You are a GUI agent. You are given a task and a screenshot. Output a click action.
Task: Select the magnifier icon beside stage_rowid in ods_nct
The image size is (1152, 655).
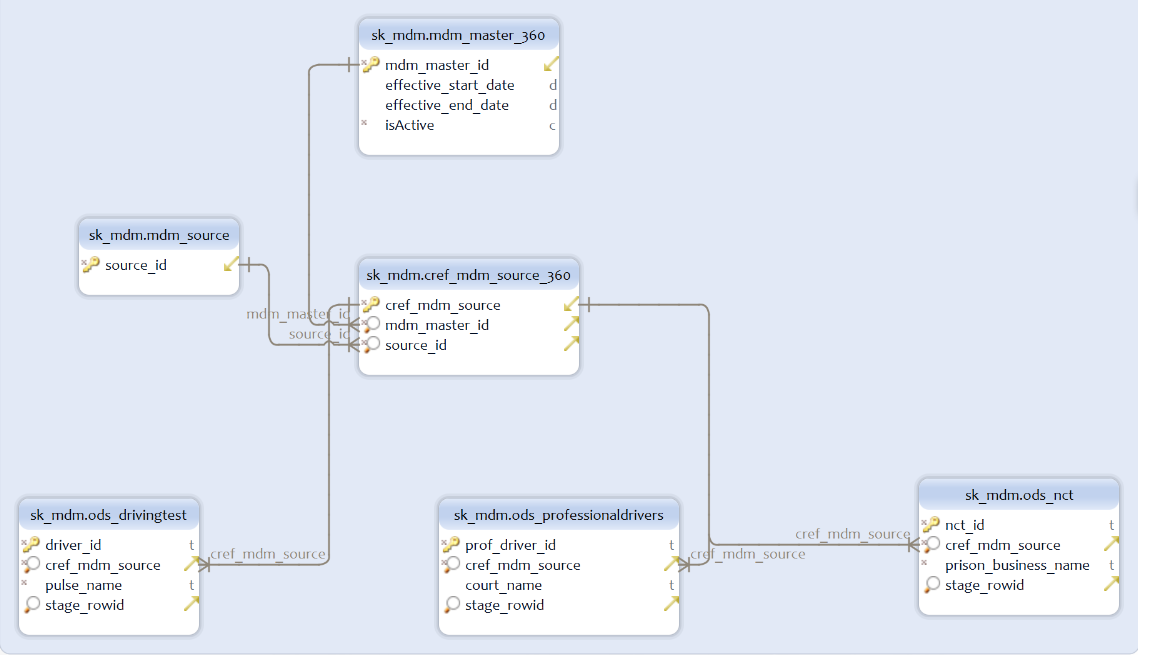pos(930,585)
